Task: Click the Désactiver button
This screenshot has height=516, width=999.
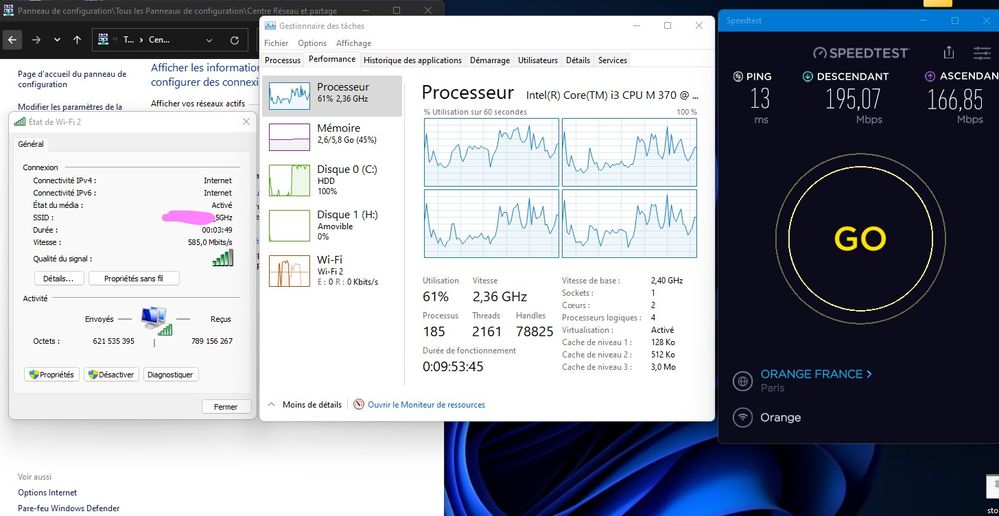Action: tap(111, 374)
